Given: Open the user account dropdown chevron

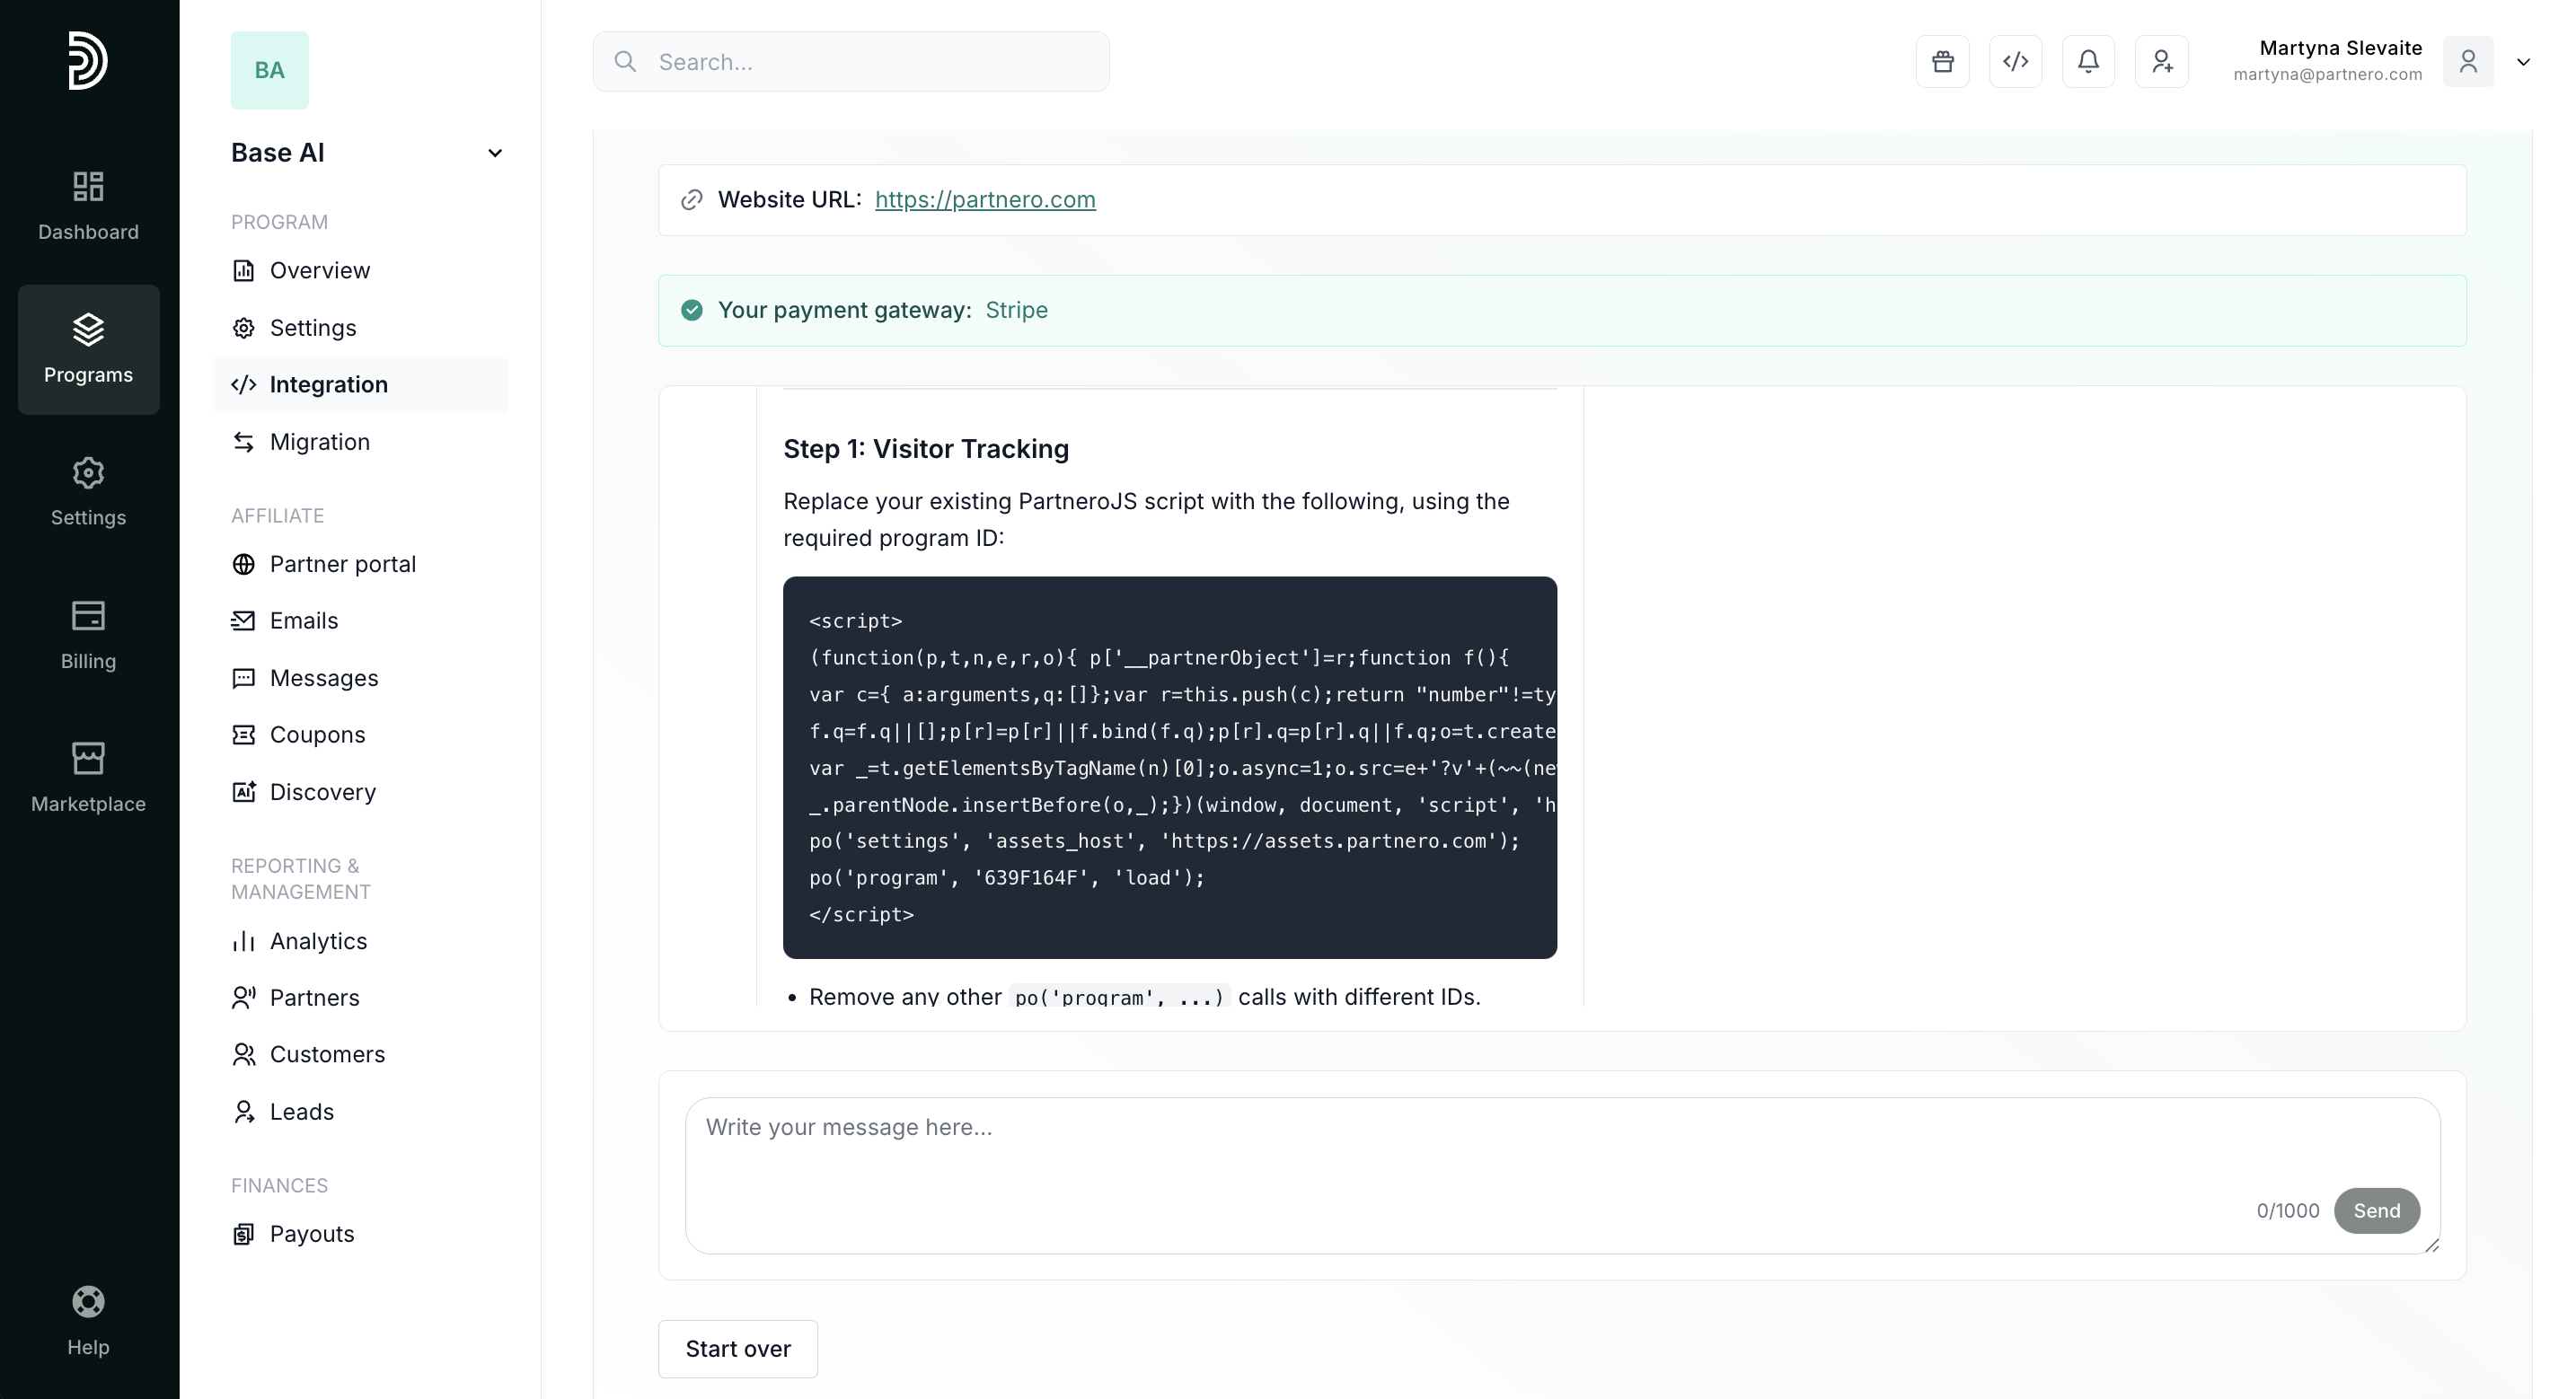Looking at the screenshot, I should point(2523,62).
